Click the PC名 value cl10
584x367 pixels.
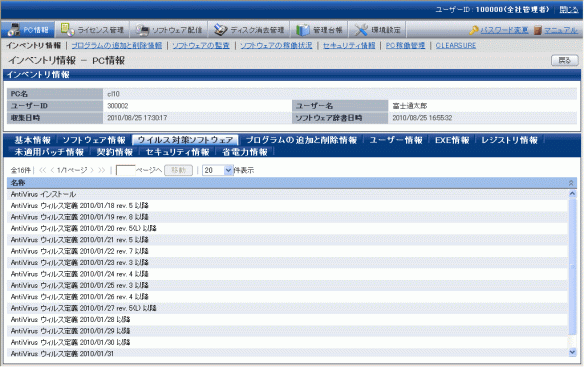point(113,94)
